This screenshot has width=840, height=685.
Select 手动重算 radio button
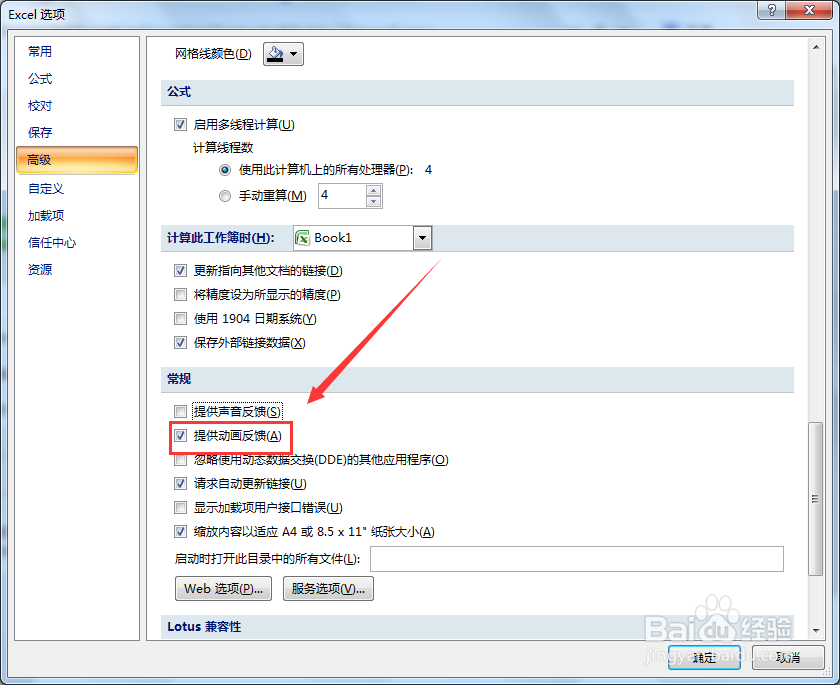click(225, 196)
